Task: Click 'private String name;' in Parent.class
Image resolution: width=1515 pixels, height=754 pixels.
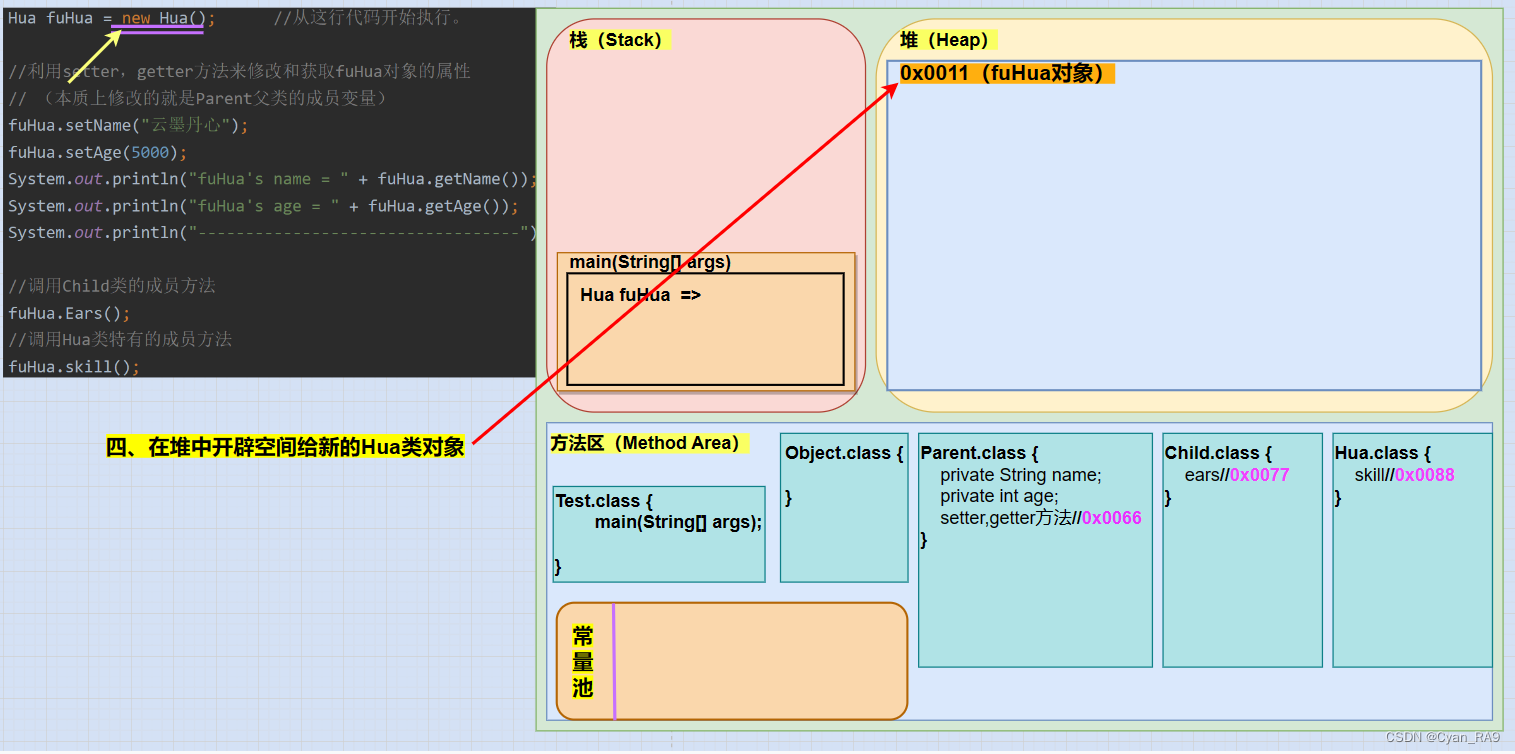Action: click(x=1021, y=475)
